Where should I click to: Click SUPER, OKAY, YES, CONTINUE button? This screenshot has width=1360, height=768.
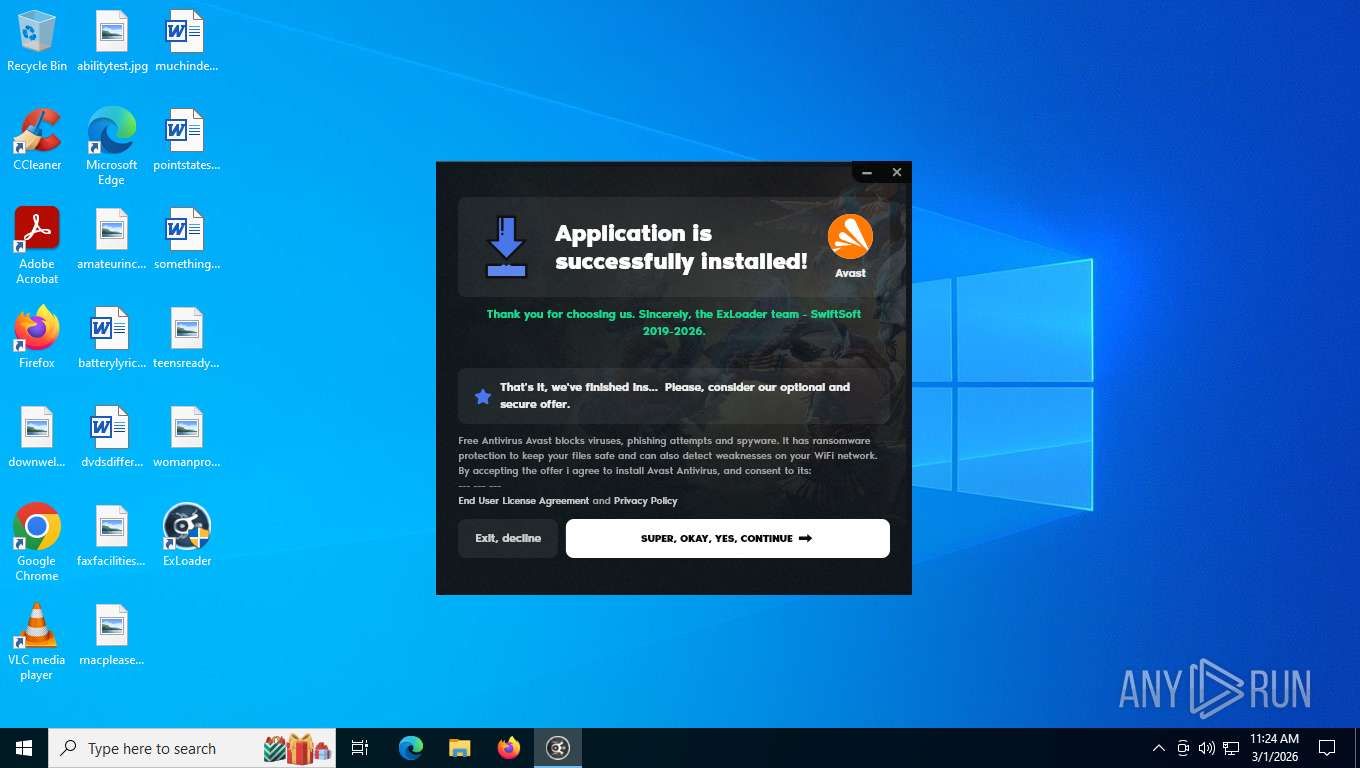click(727, 538)
